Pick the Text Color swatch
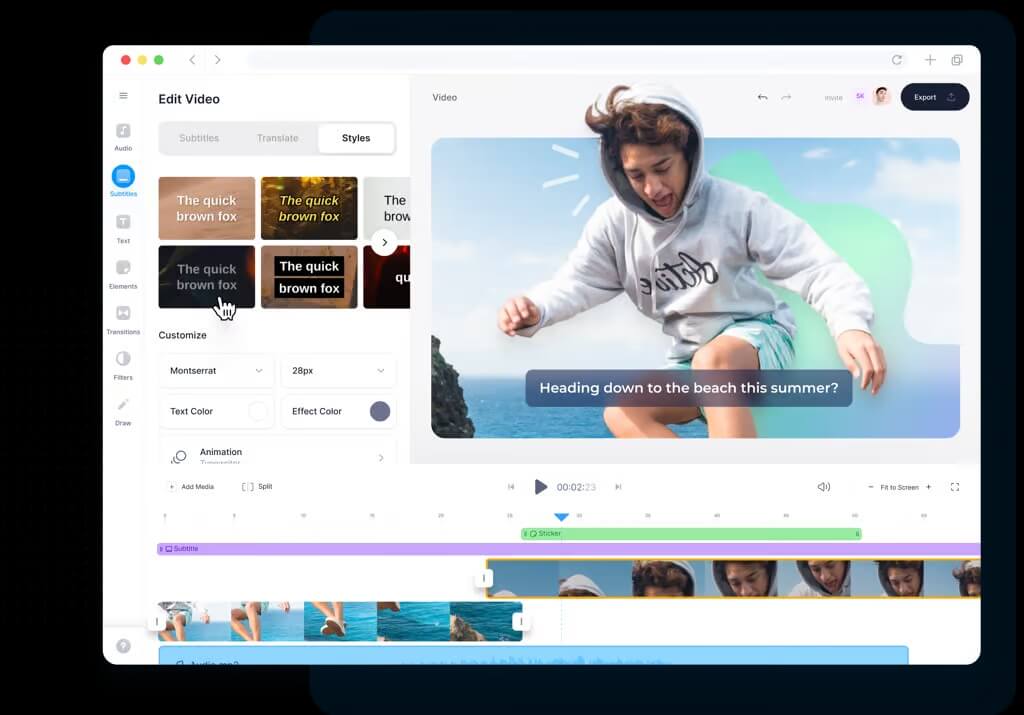This screenshot has height=715, width=1024. click(x=258, y=411)
